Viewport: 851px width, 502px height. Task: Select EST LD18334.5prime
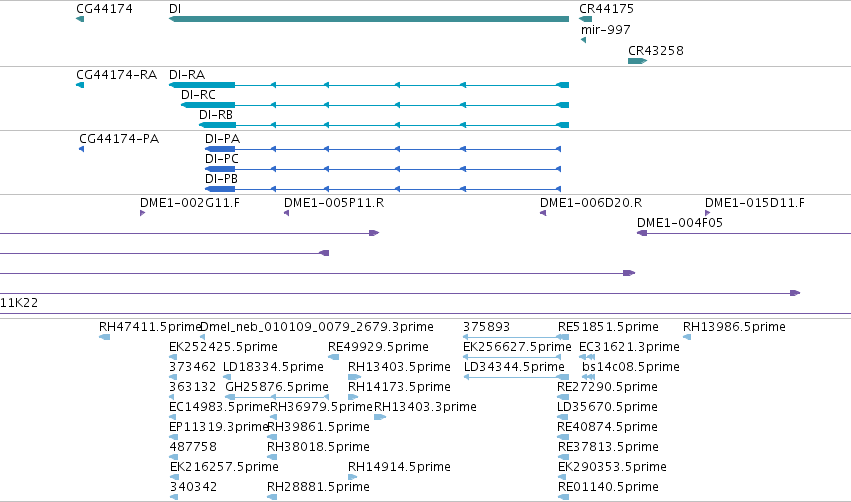[274, 367]
